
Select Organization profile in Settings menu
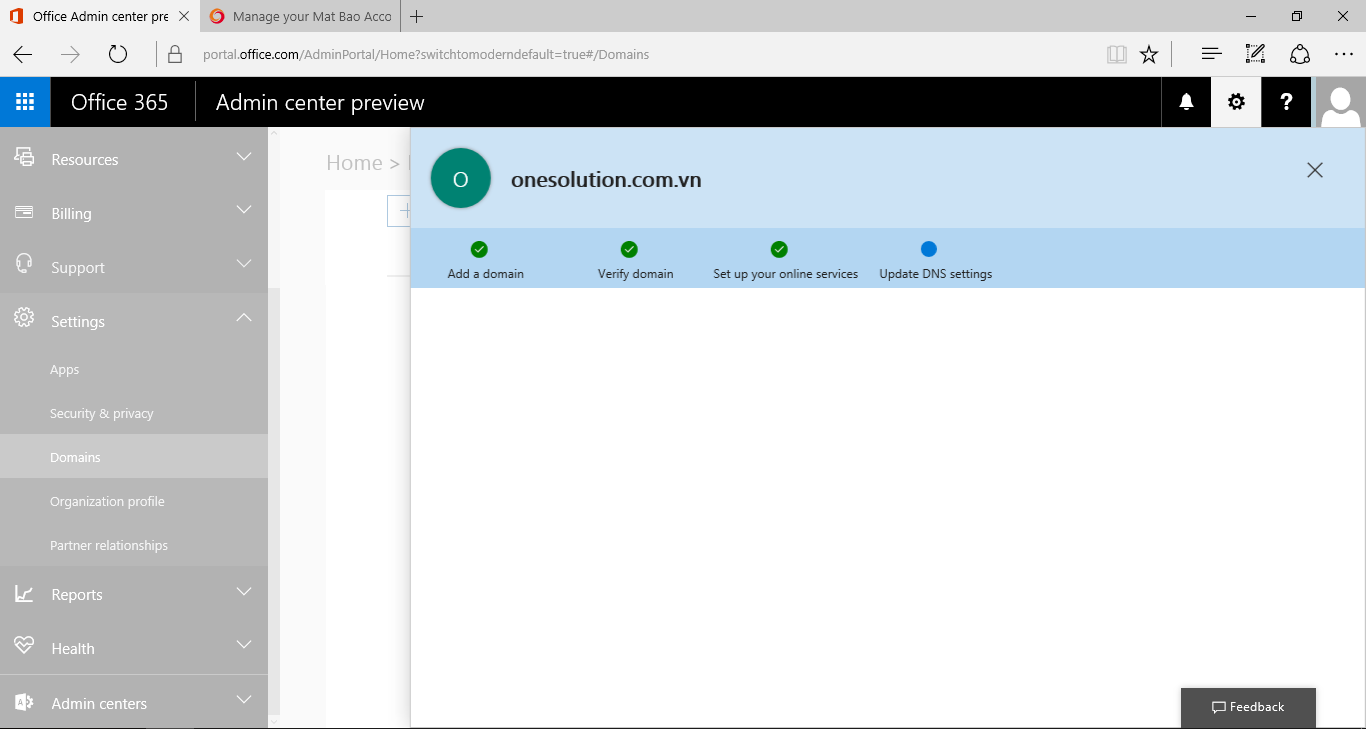tap(107, 501)
